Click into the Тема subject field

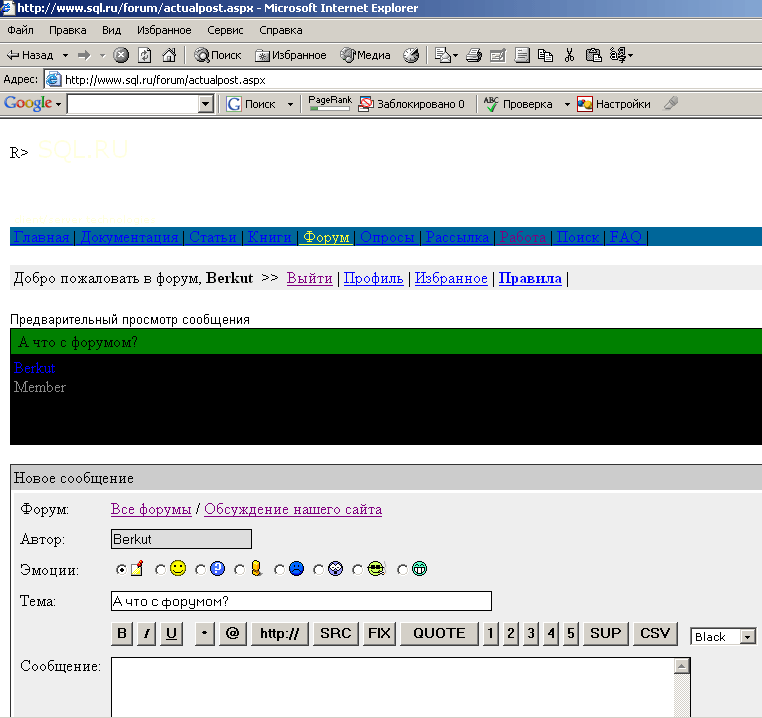click(x=300, y=601)
